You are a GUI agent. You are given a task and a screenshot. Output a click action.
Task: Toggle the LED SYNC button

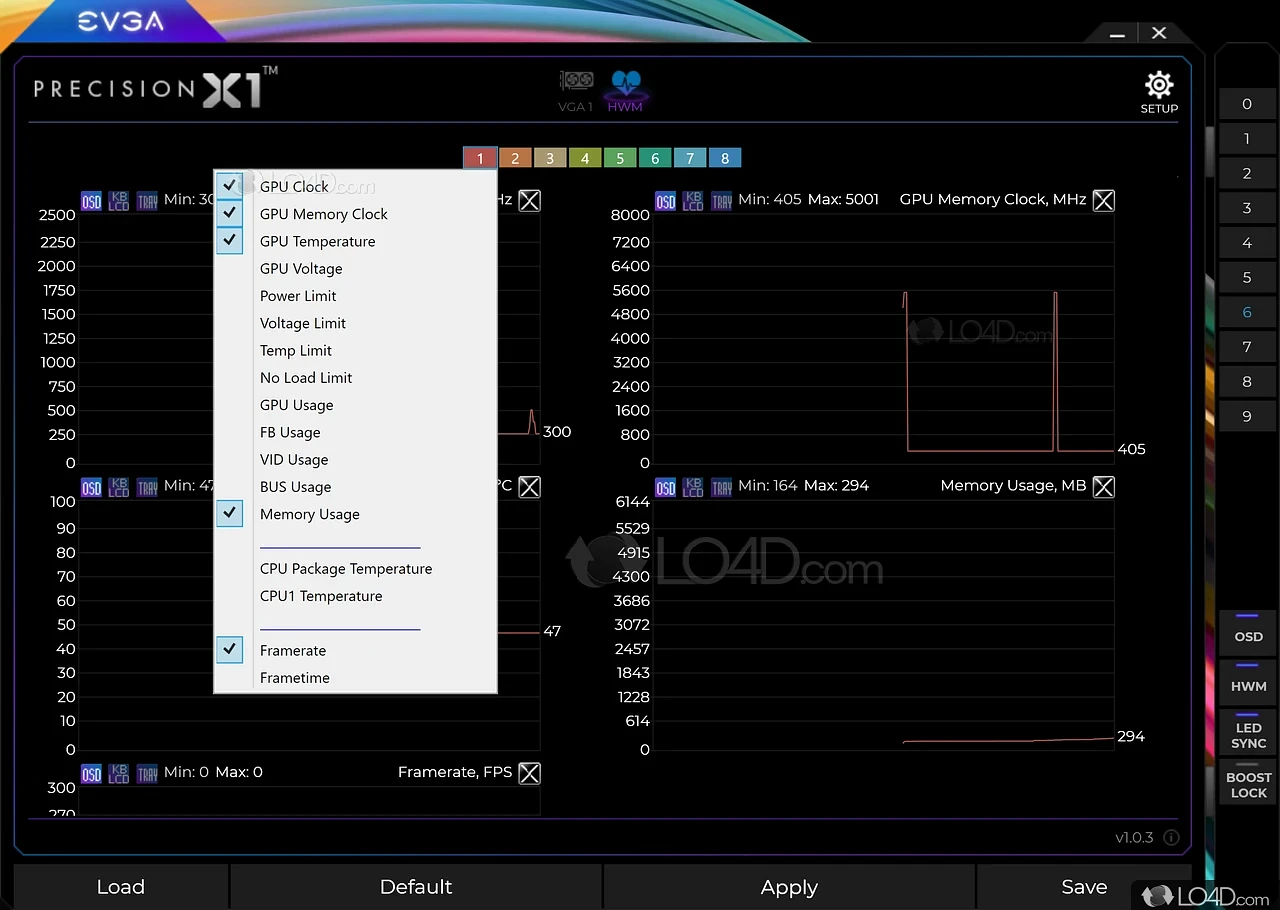1248,732
